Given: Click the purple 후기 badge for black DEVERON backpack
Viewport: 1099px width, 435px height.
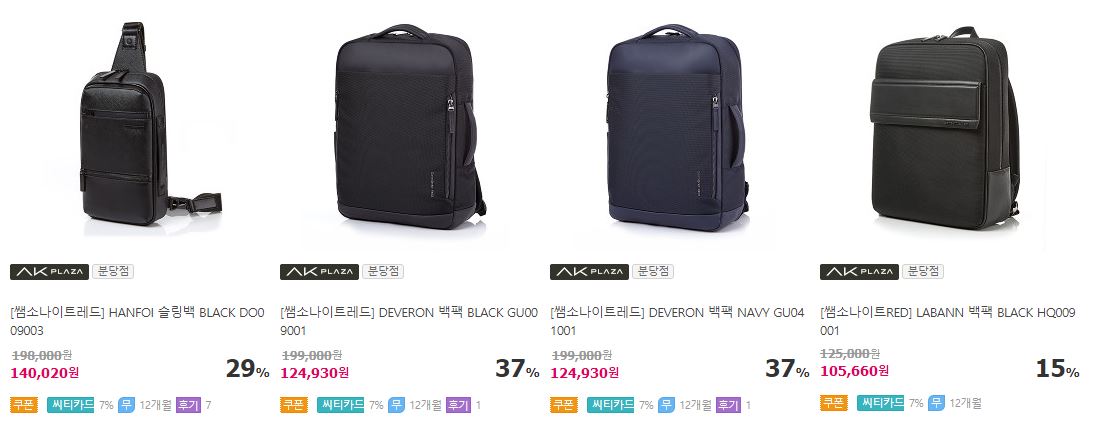Looking at the screenshot, I should [x=458, y=405].
